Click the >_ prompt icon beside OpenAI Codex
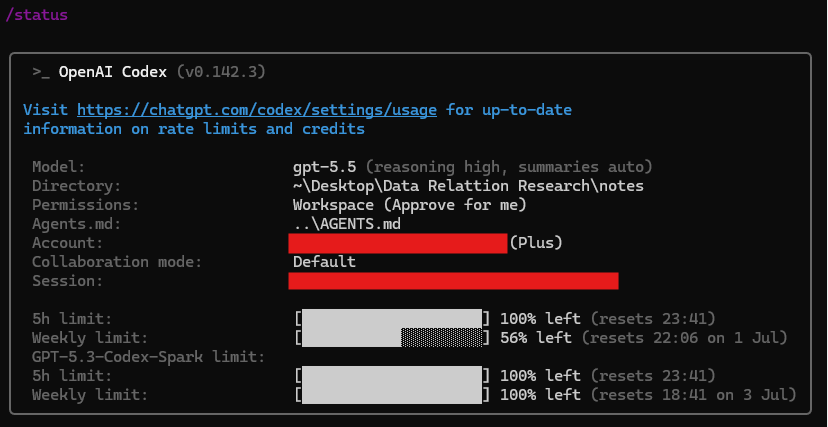828x427 pixels. (41, 72)
